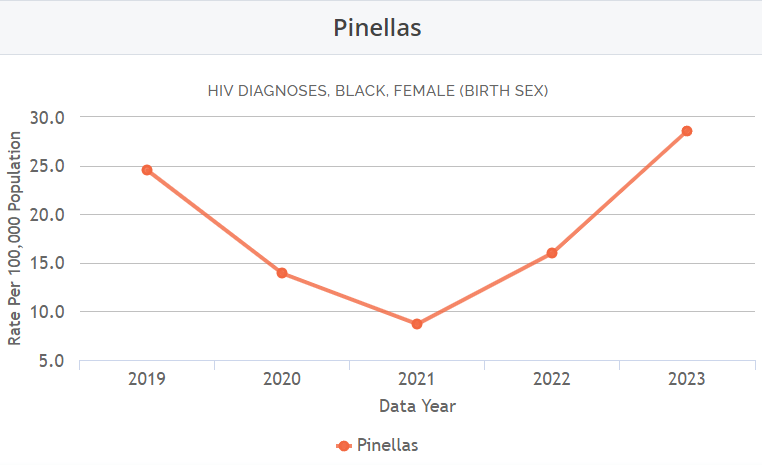Click the 30.0 y-axis label
762x476 pixels.
47,117
